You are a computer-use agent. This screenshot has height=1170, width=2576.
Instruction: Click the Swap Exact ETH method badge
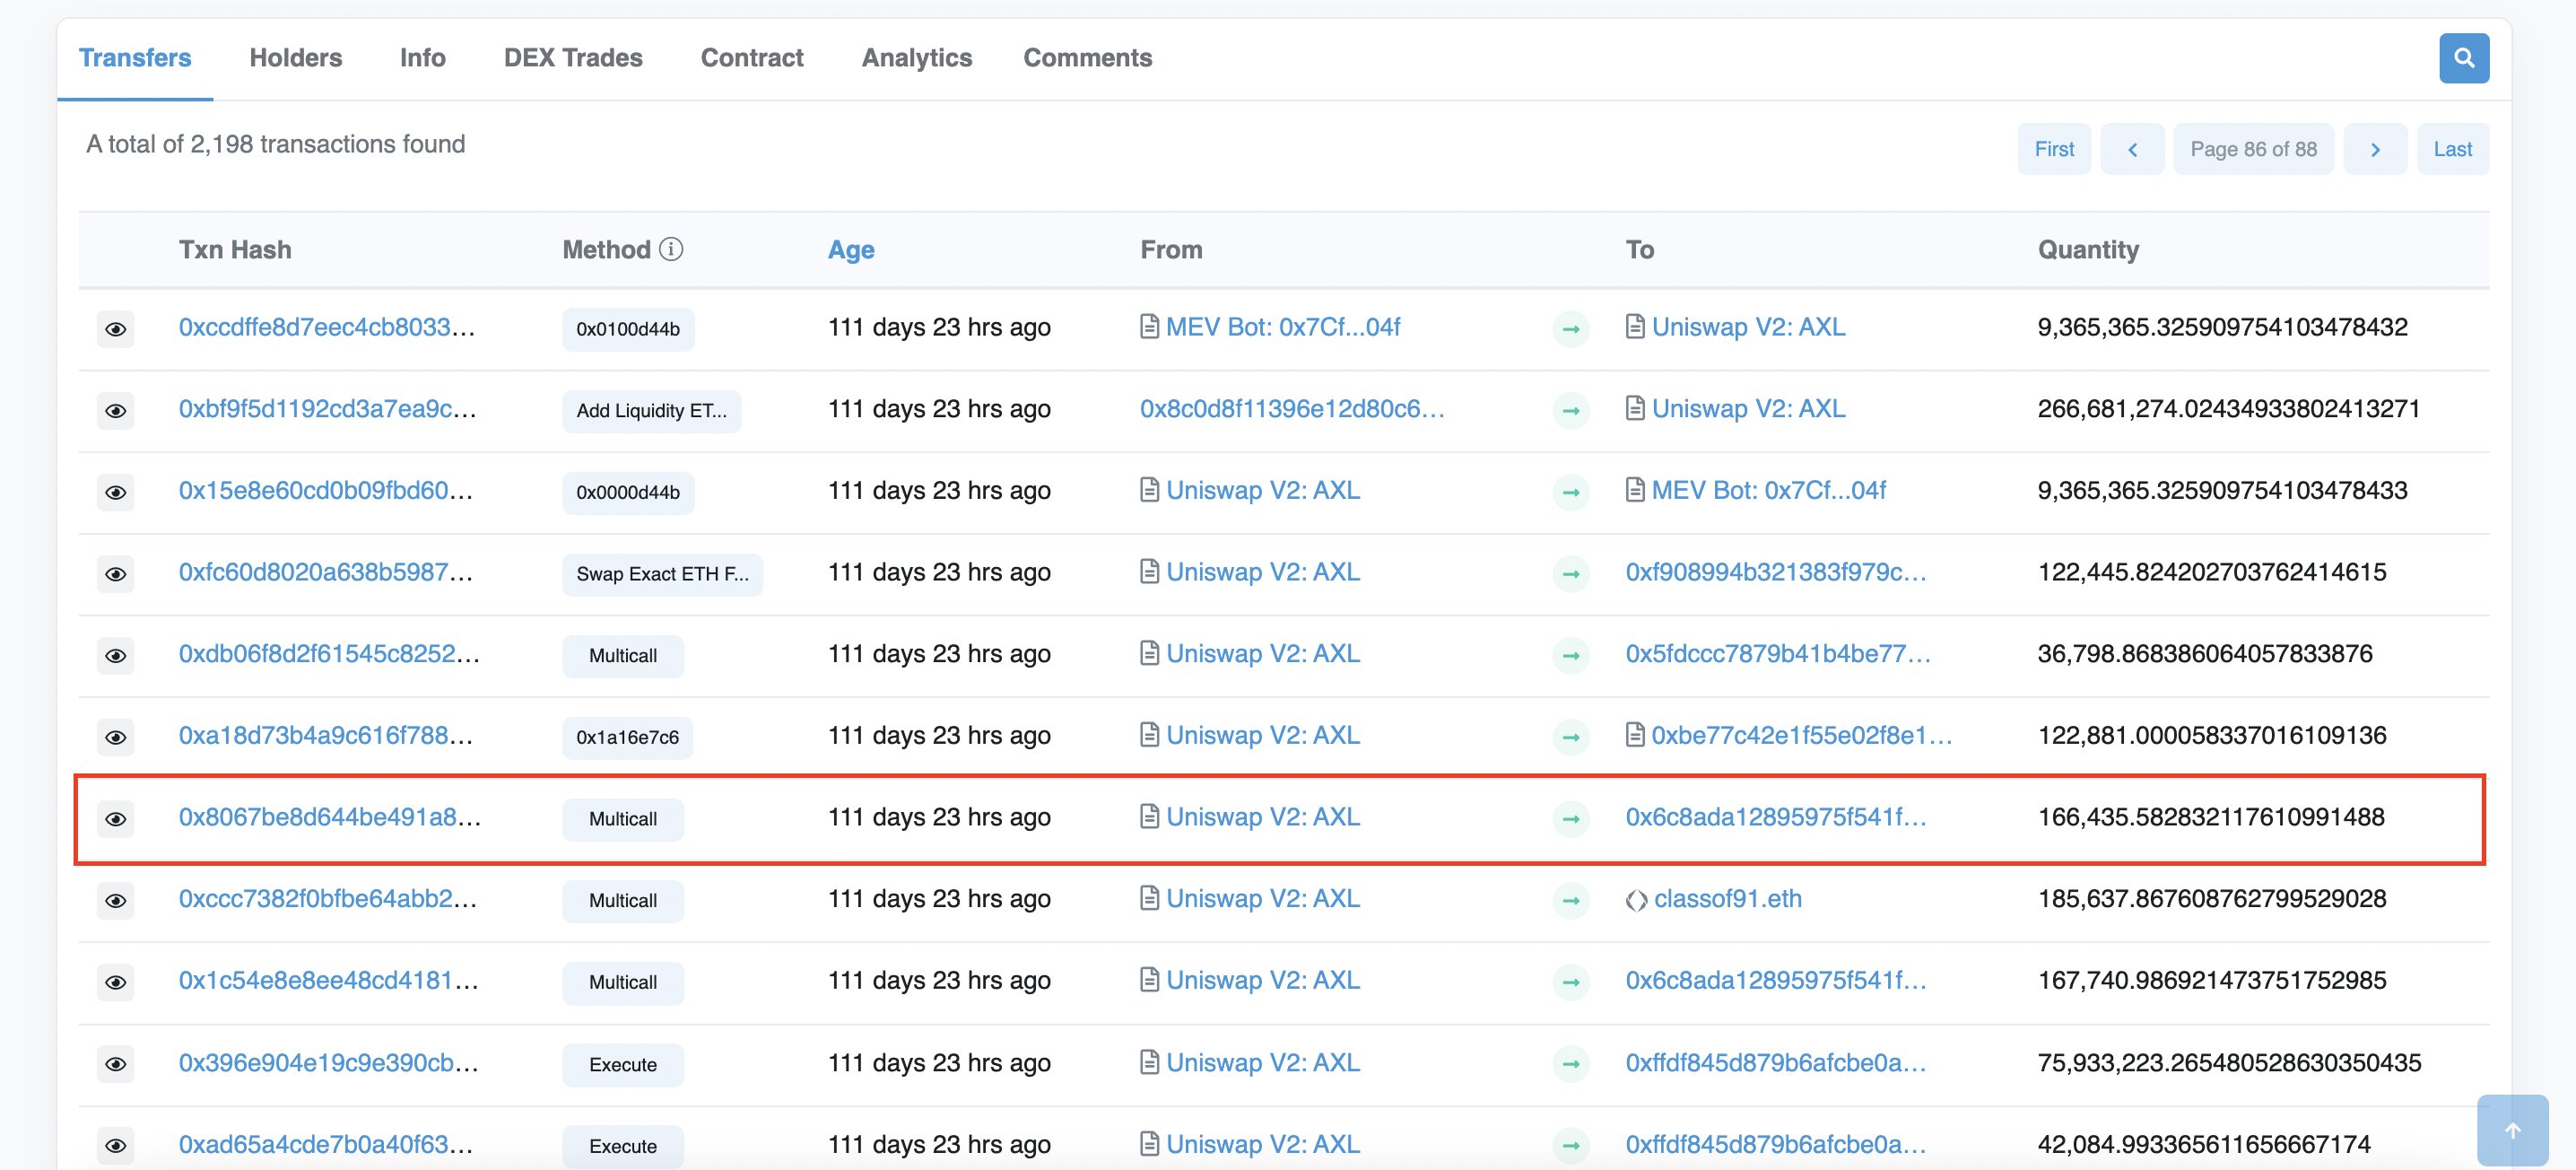[x=661, y=574]
